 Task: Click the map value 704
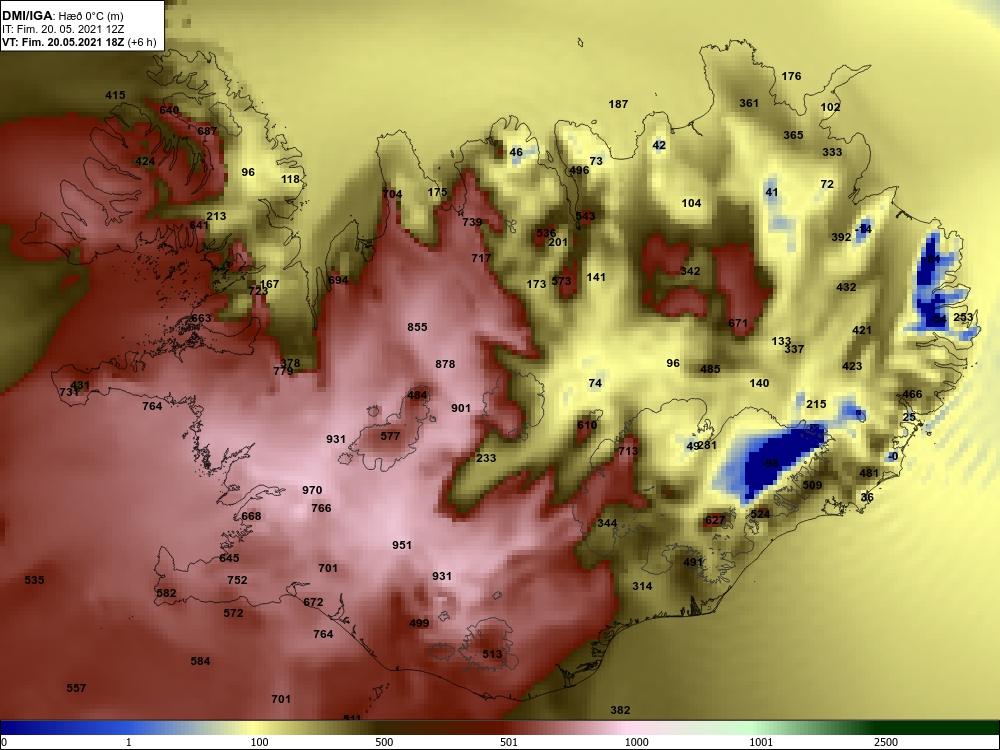pos(392,194)
